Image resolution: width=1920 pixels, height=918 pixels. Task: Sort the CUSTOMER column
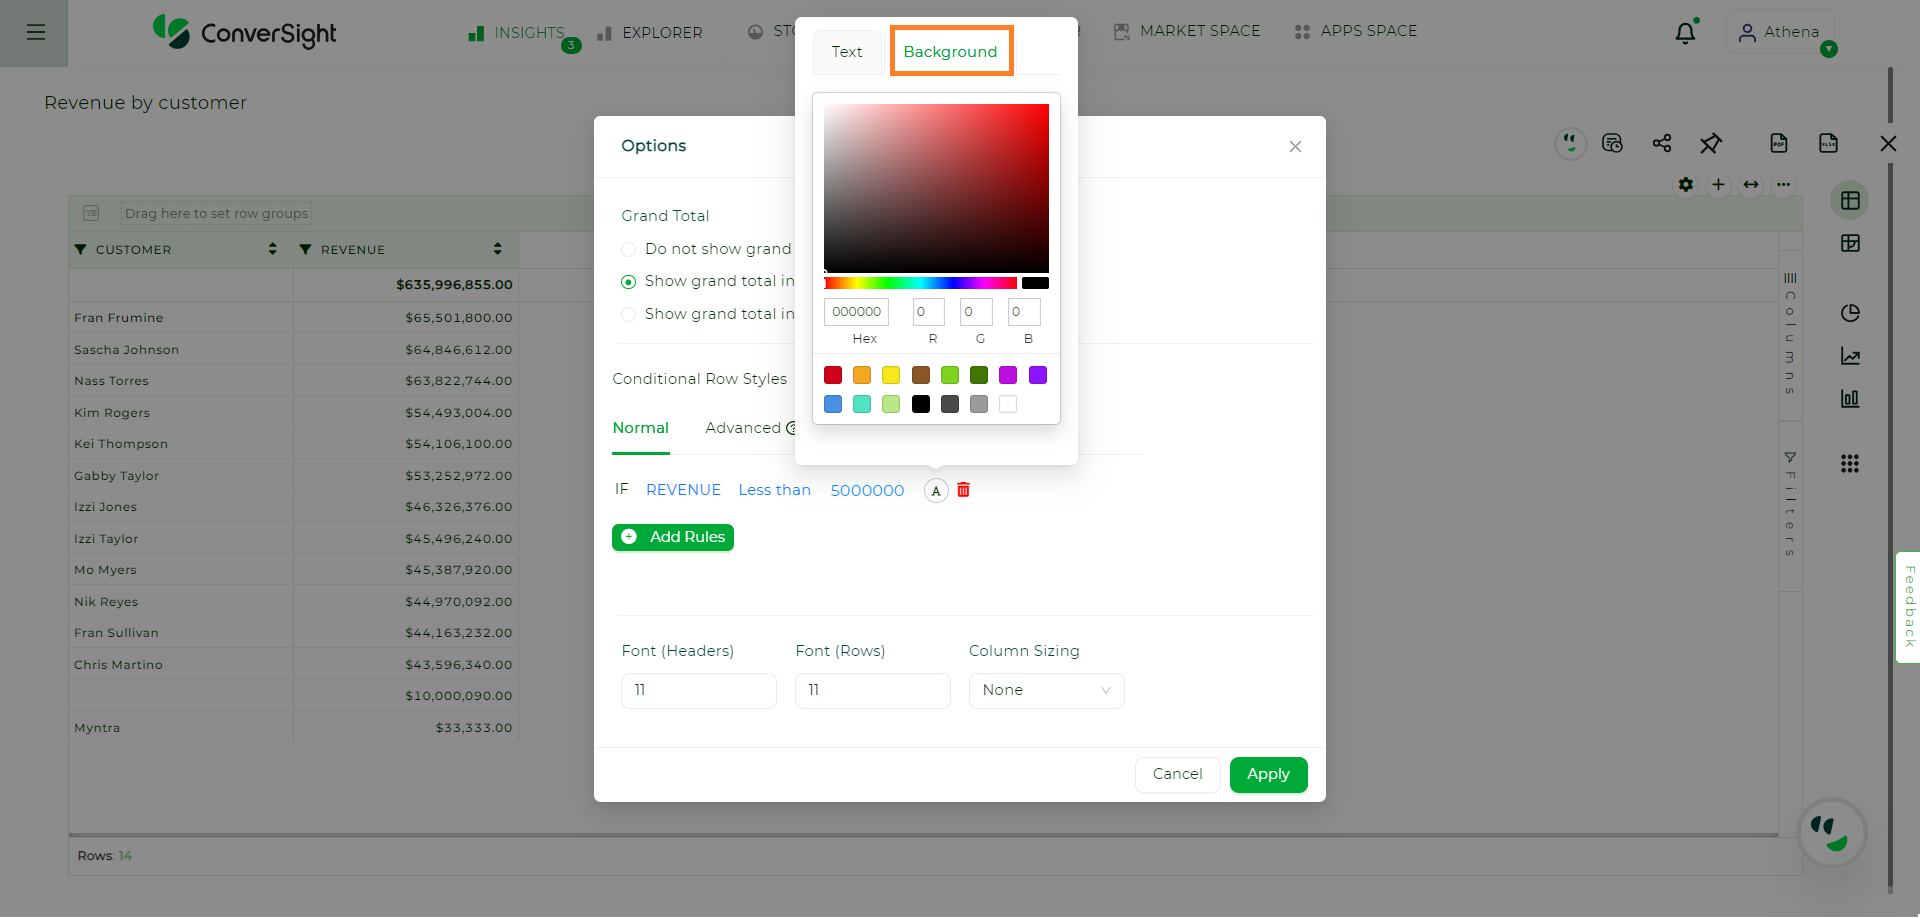pos(272,249)
